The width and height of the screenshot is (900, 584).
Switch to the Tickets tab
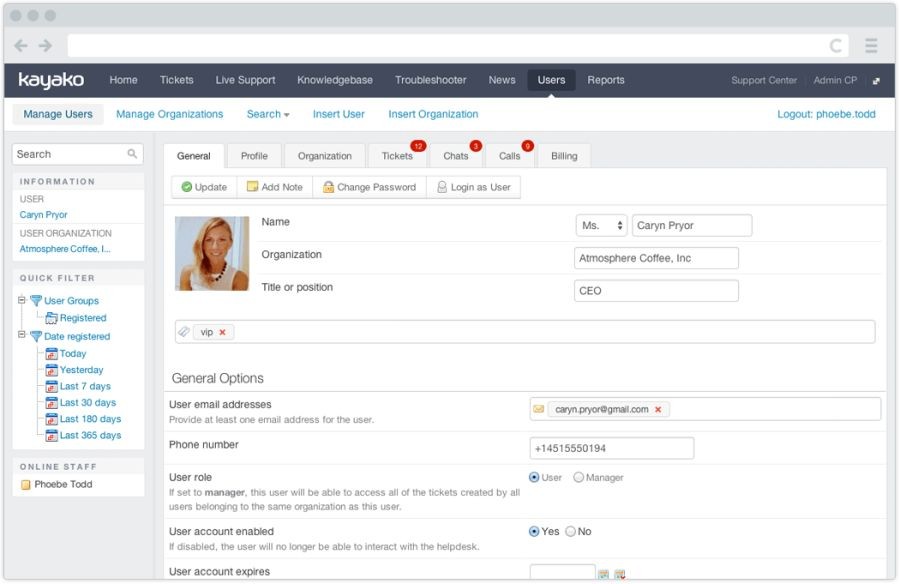pyautogui.click(x=397, y=156)
